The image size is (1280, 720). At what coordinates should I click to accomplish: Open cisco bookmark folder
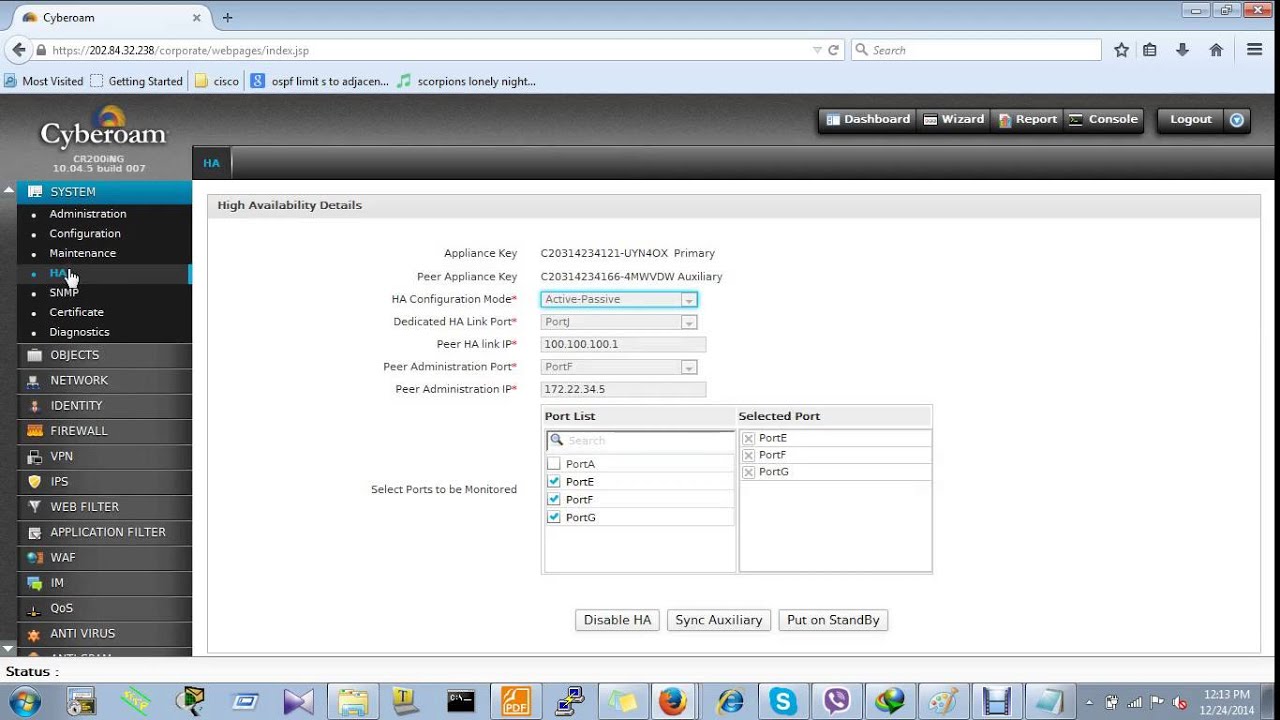pyautogui.click(x=217, y=81)
